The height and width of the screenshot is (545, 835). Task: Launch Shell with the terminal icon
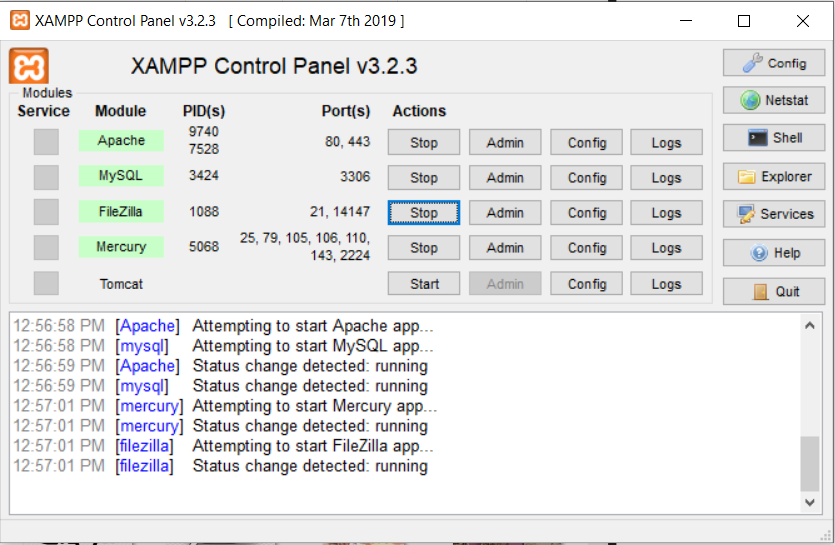pyautogui.click(x=774, y=138)
